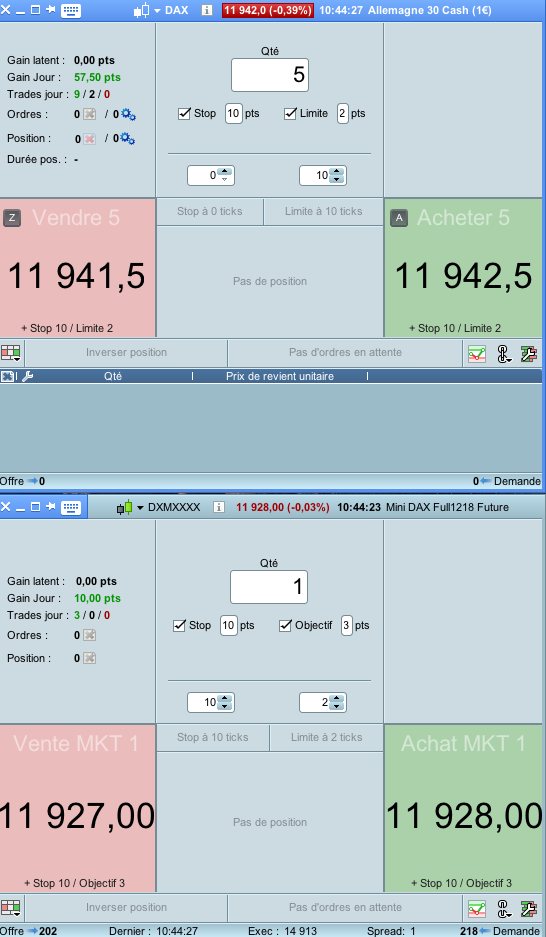
Task: Open the wrench settings icon in DAX toolbar
Action: tap(529, 354)
